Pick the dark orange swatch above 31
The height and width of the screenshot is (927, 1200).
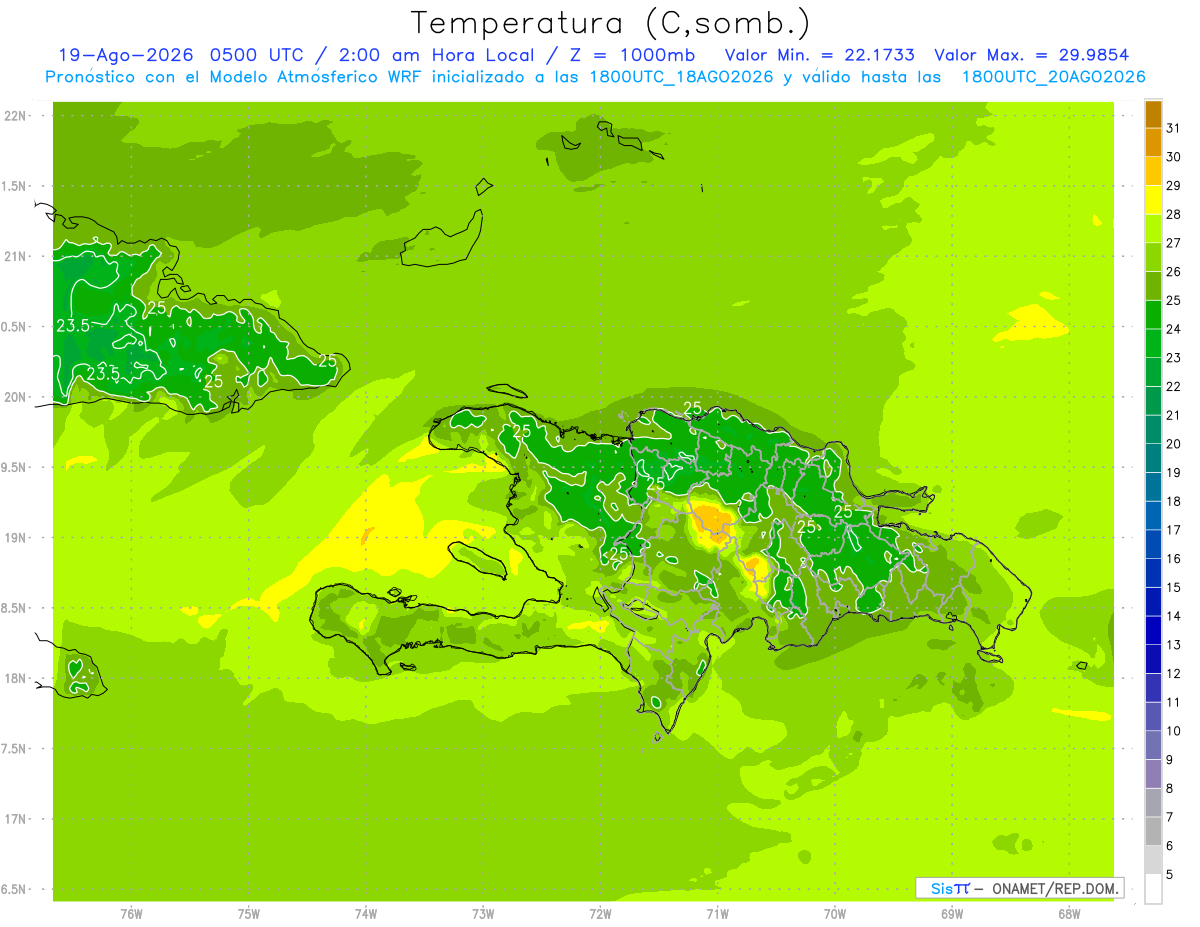pos(1153,114)
